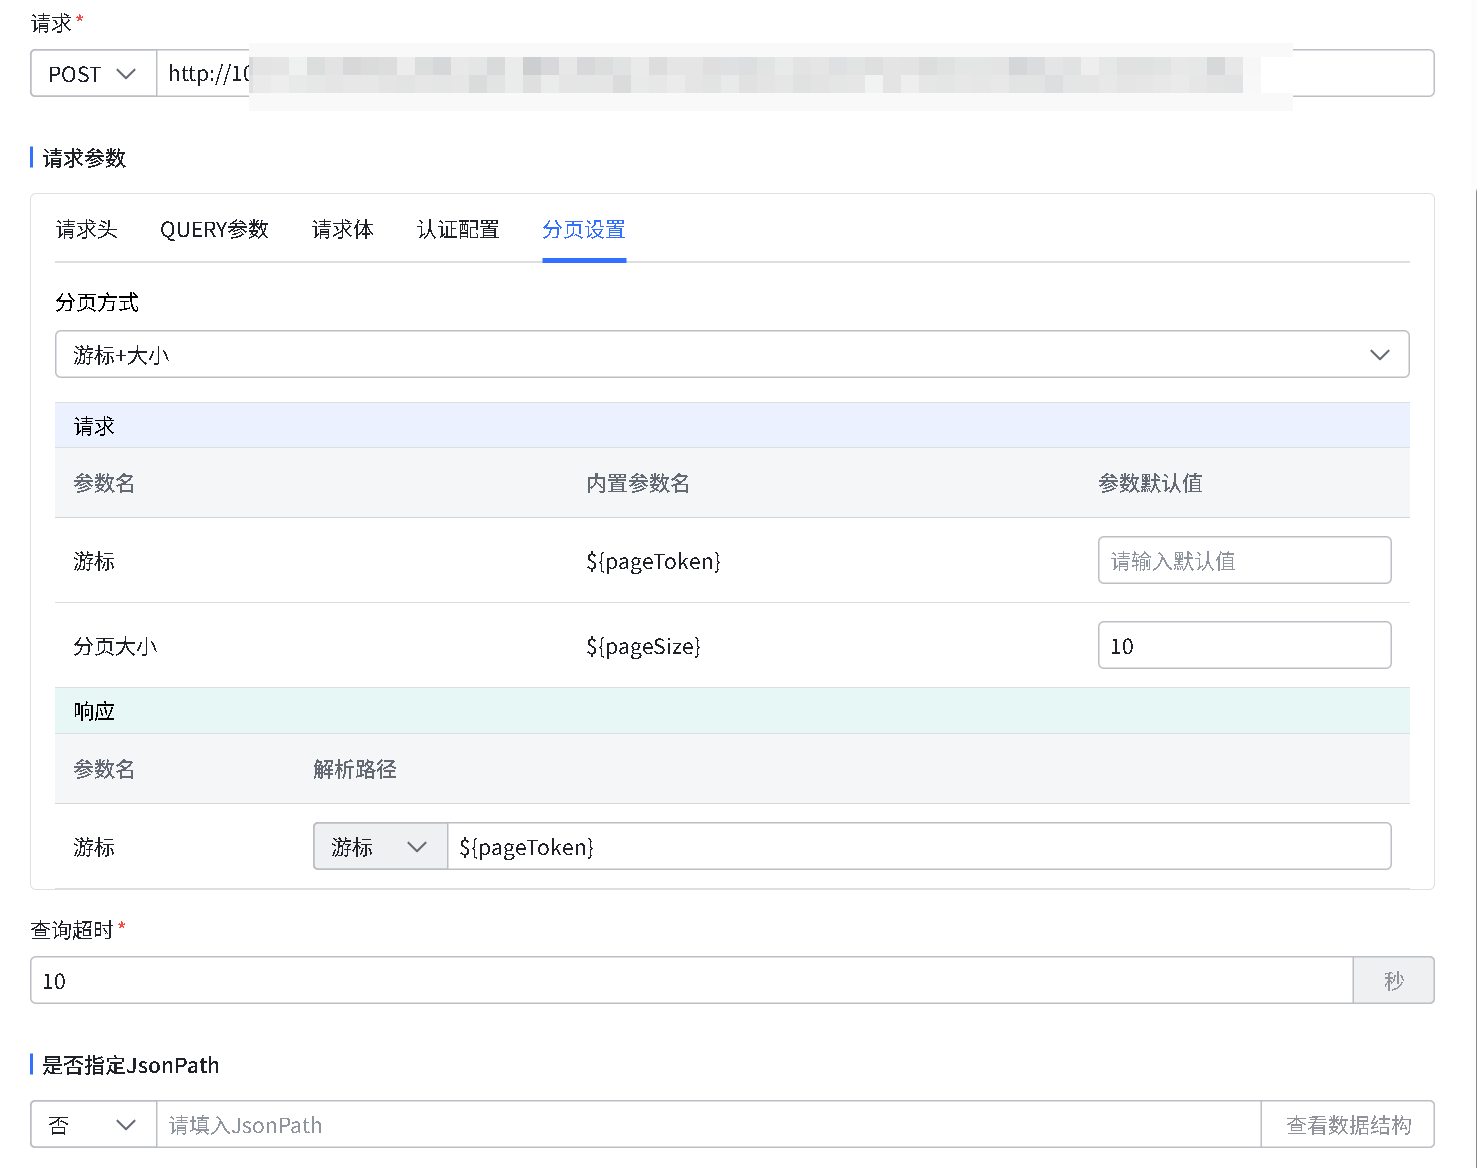Viewport: 1477px width, 1168px height.
Task: Expand the 分页方式 dropdown showing 游标+大小
Action: (x=700, y=355)
